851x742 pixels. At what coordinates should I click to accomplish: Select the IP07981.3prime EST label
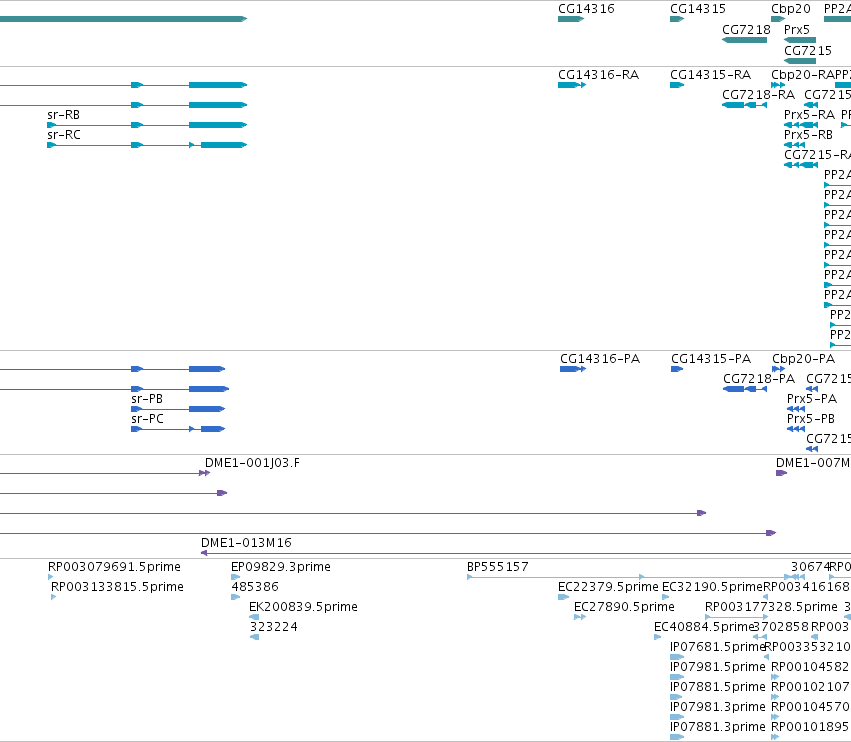click(x=717, y=707)
